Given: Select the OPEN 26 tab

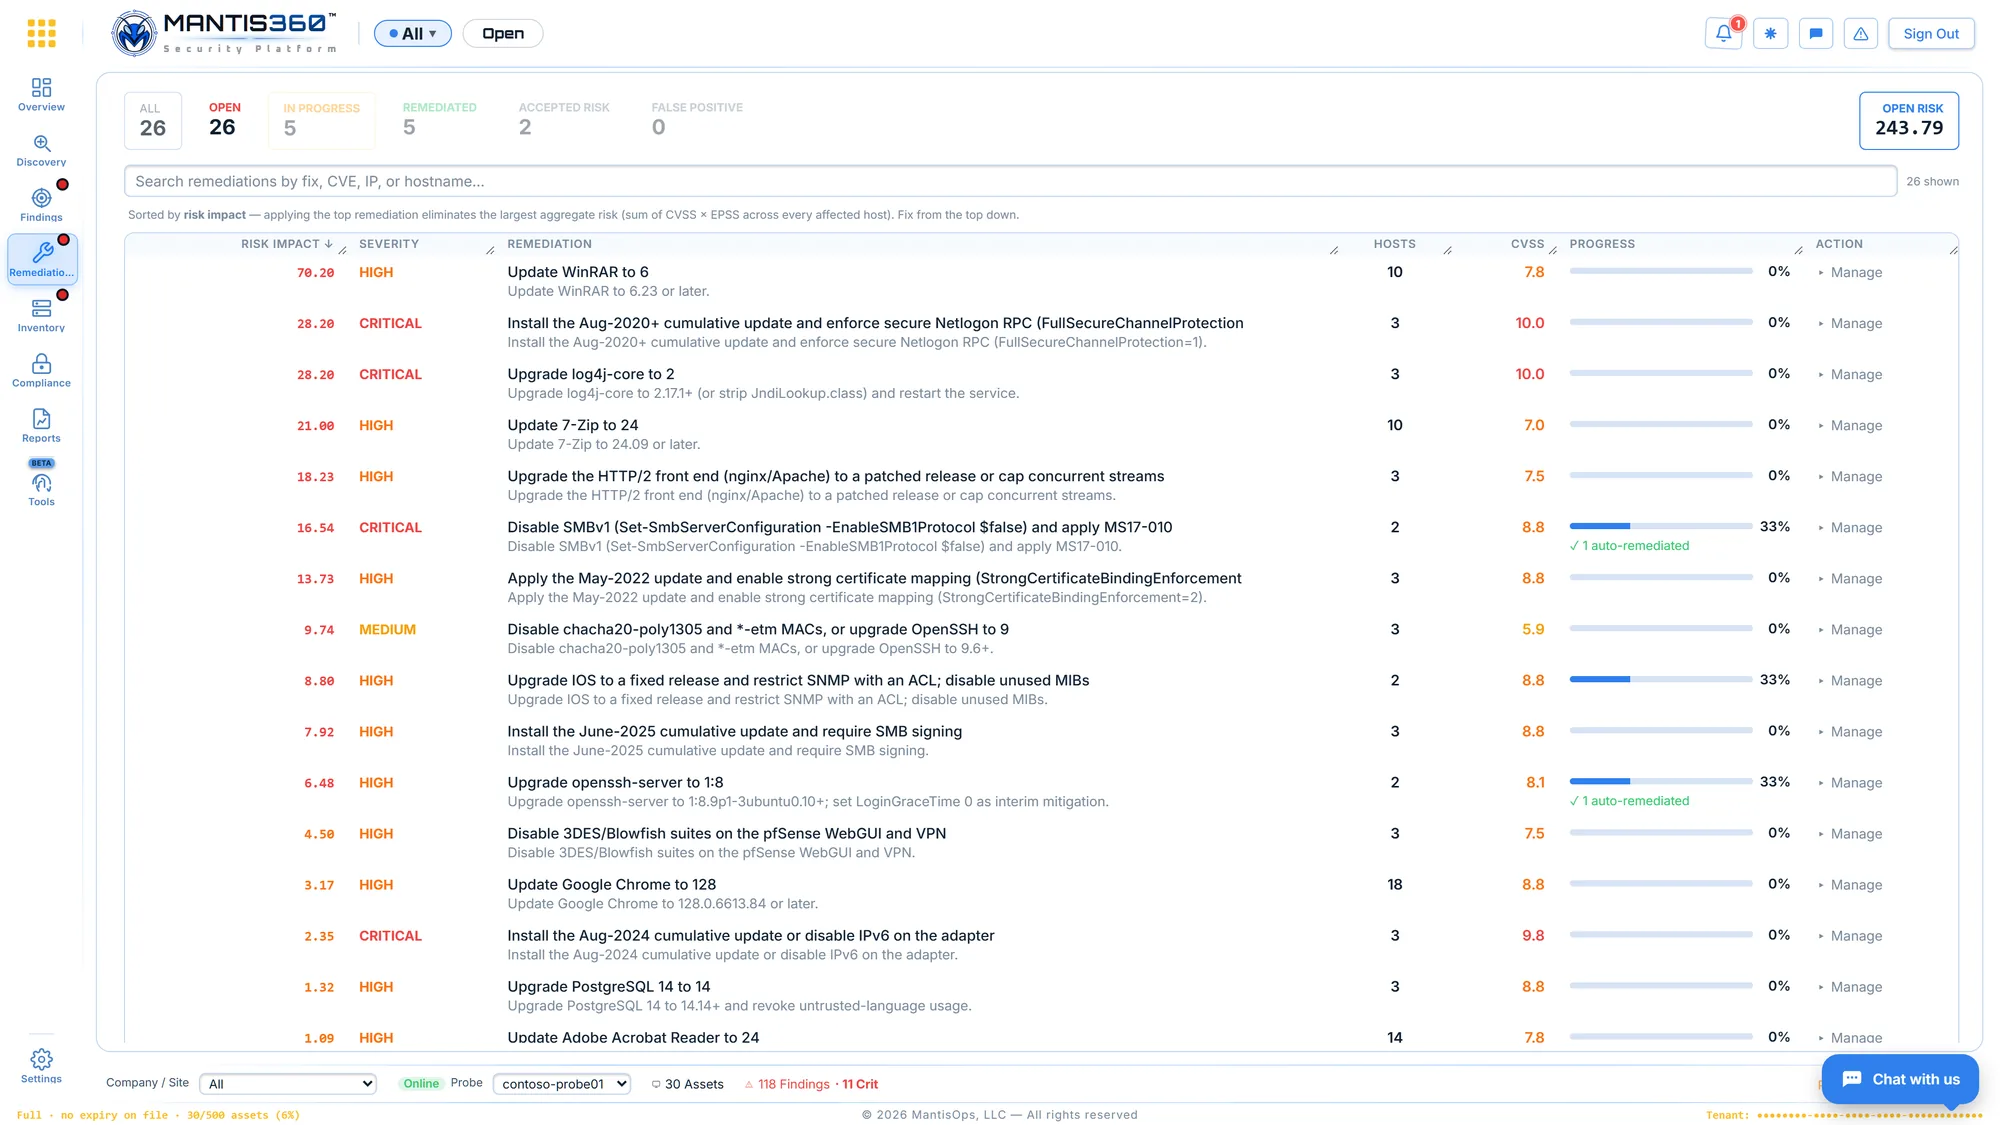Looking at the screenshot, I should coord(224,120).
